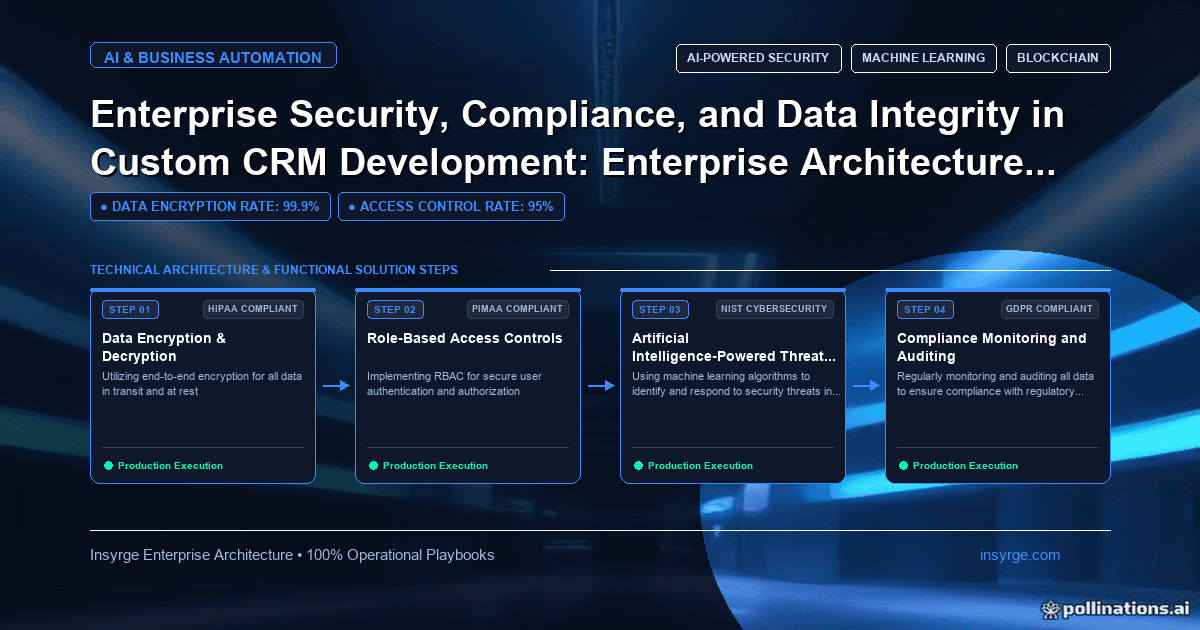Select the MACHINE LEARNING tag
Screen dimensions: 1200x630
coord(924,58)
